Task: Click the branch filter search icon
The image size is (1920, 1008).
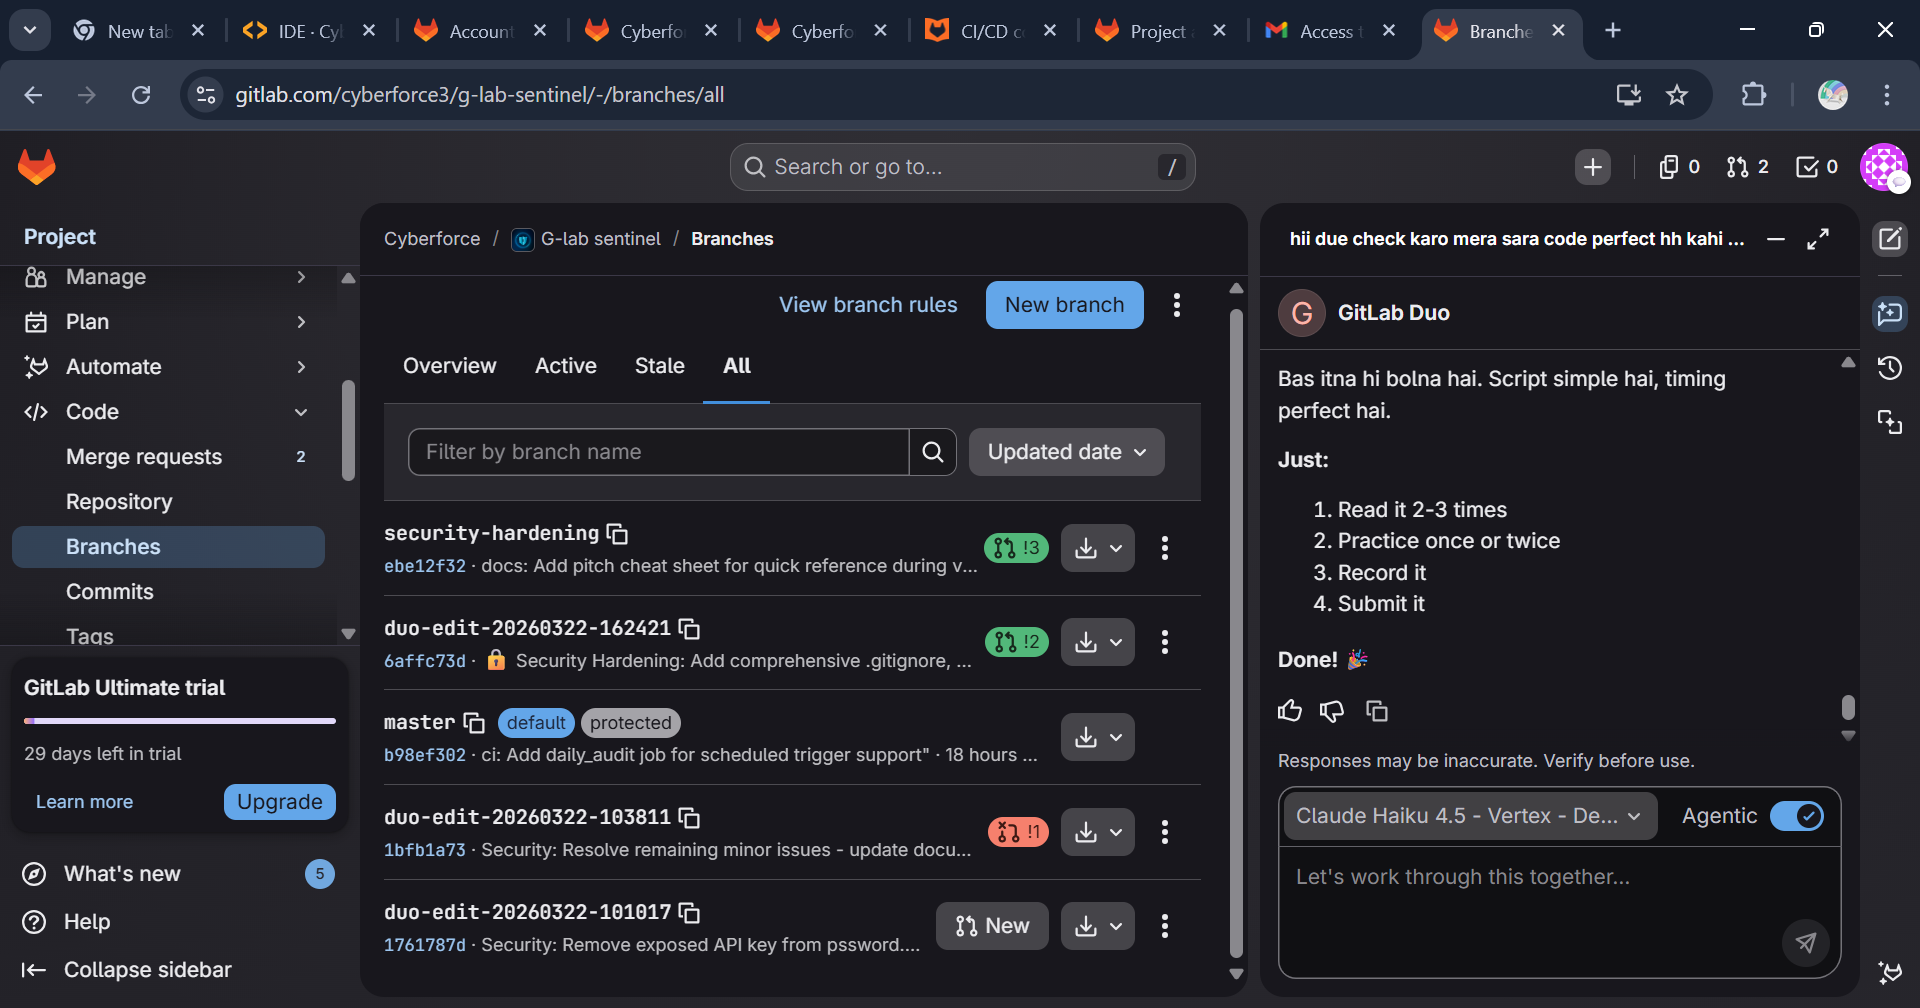Action: 933,452
